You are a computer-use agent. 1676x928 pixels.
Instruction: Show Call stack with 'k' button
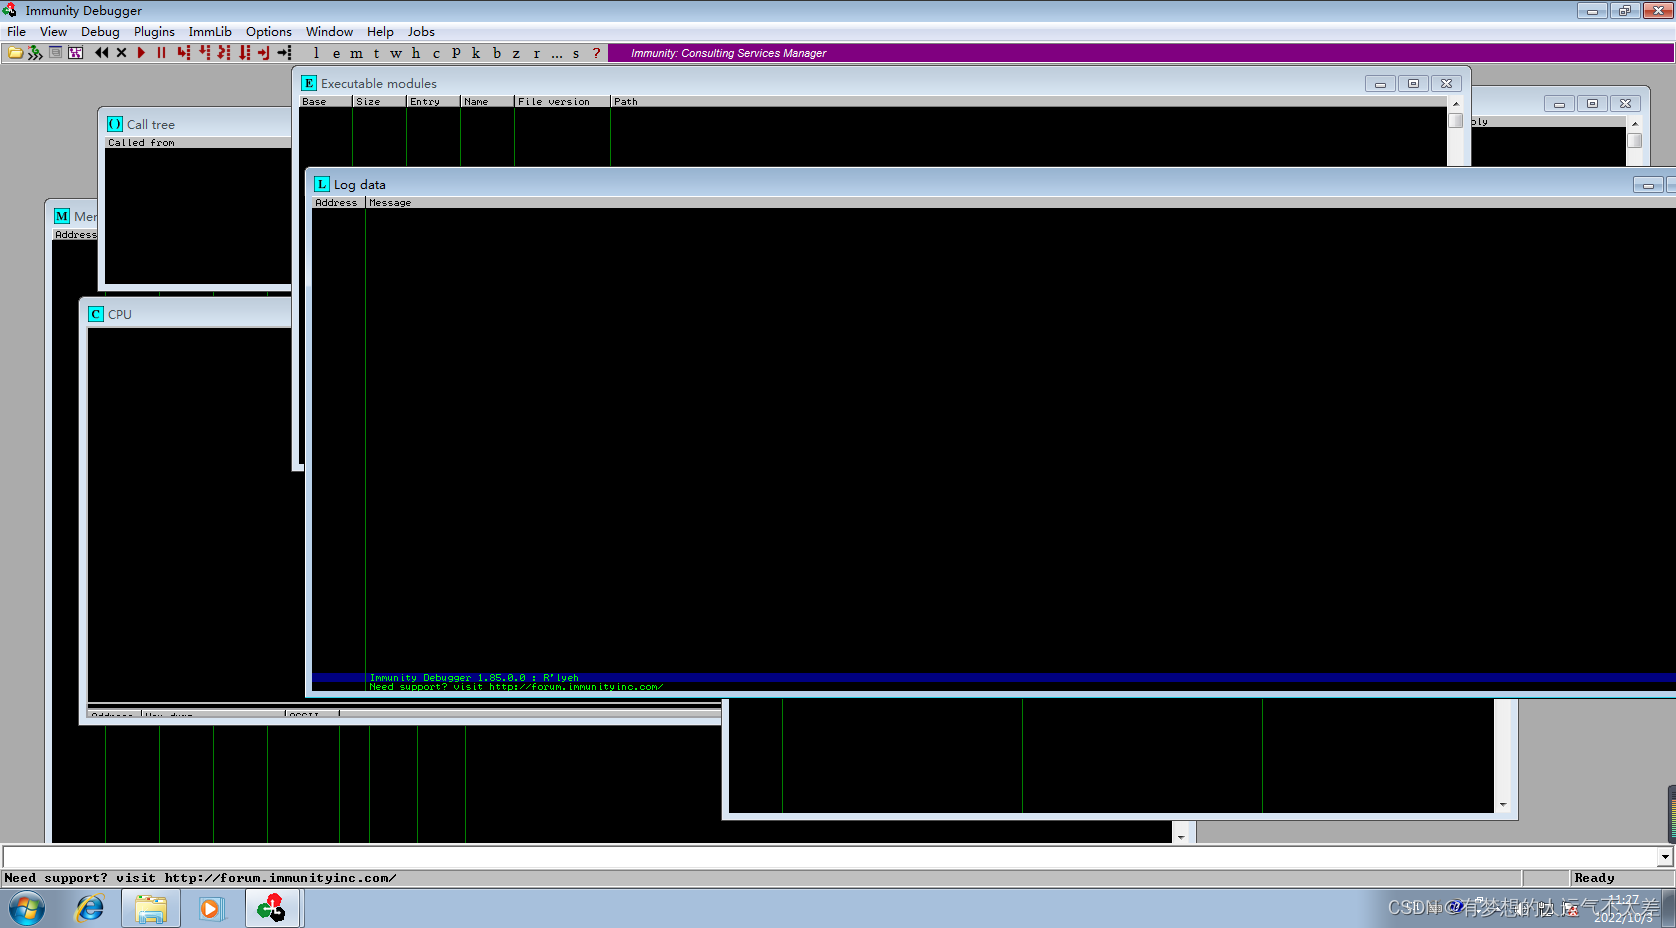click(x=476, y=53)
